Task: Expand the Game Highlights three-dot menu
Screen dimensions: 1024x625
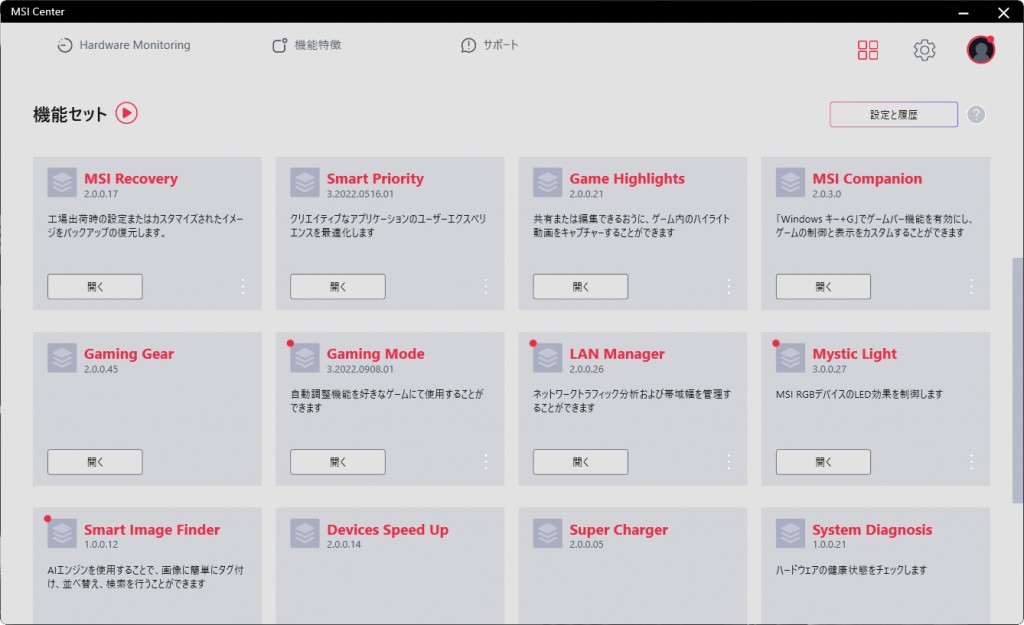Action: click(728, 286)
